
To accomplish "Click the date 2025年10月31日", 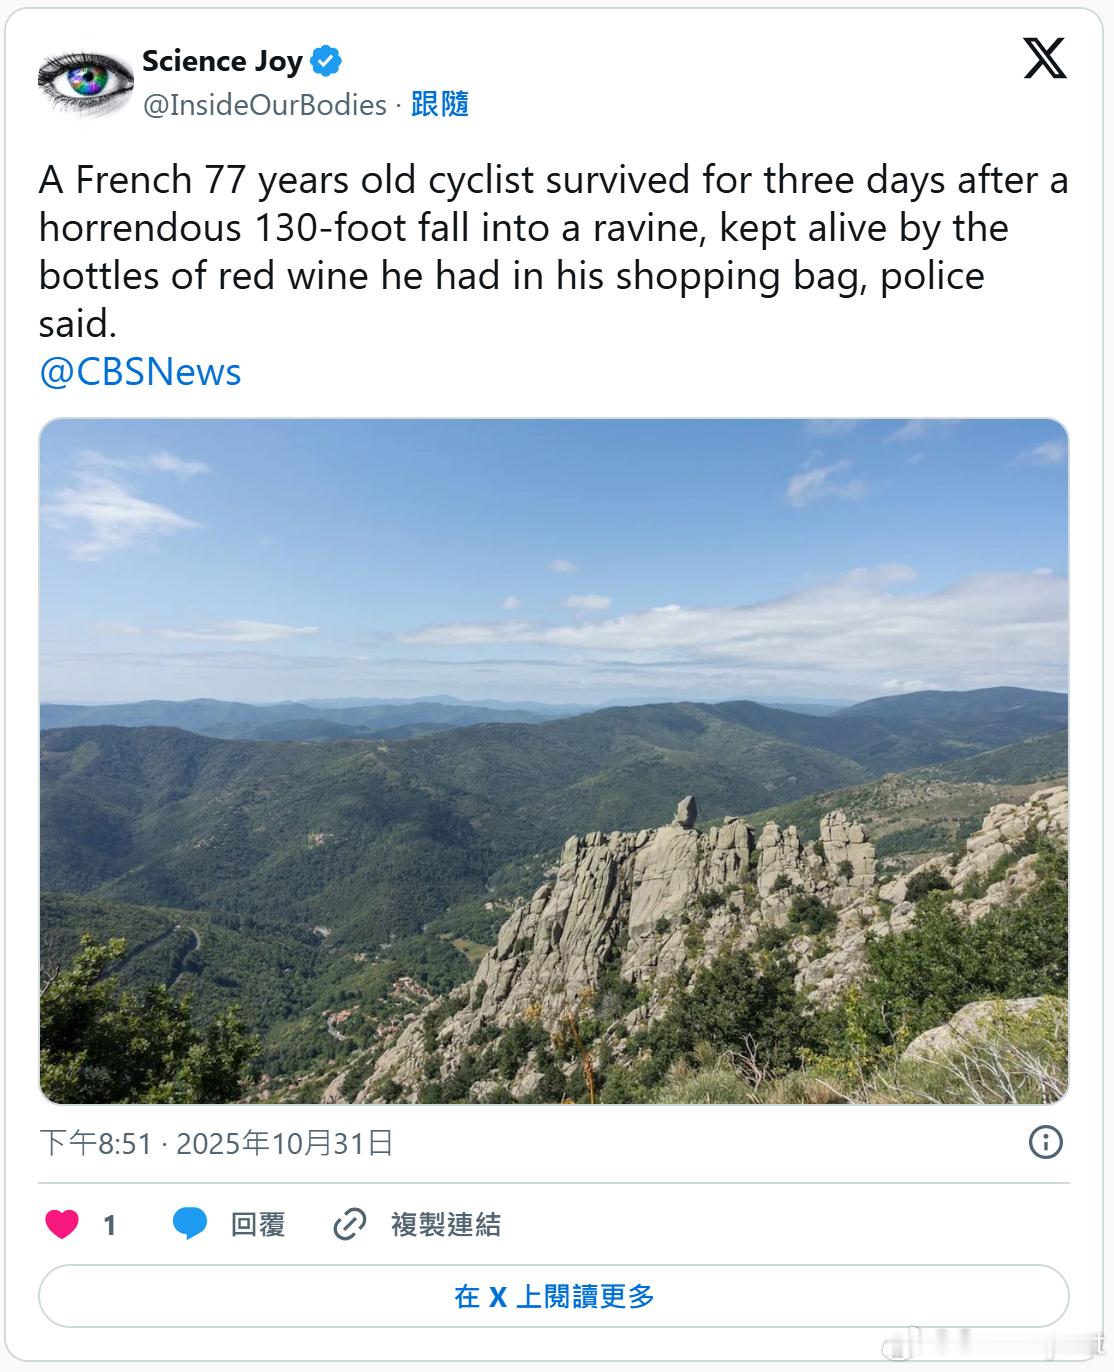I will coord(285,1142).
